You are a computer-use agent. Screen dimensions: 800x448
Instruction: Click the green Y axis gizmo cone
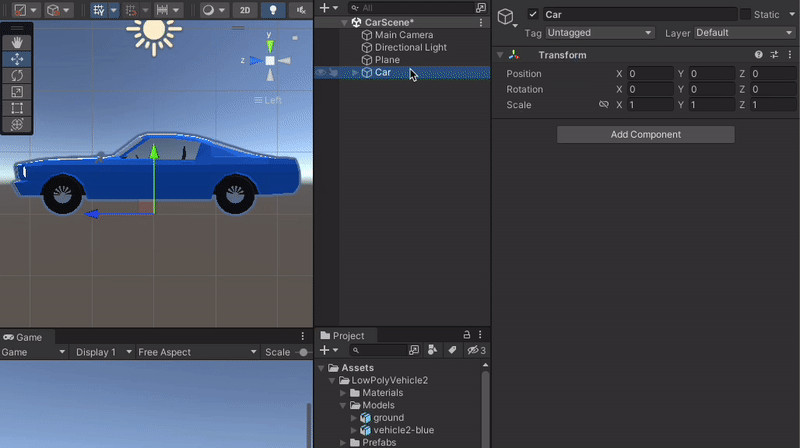pos(270,46)
